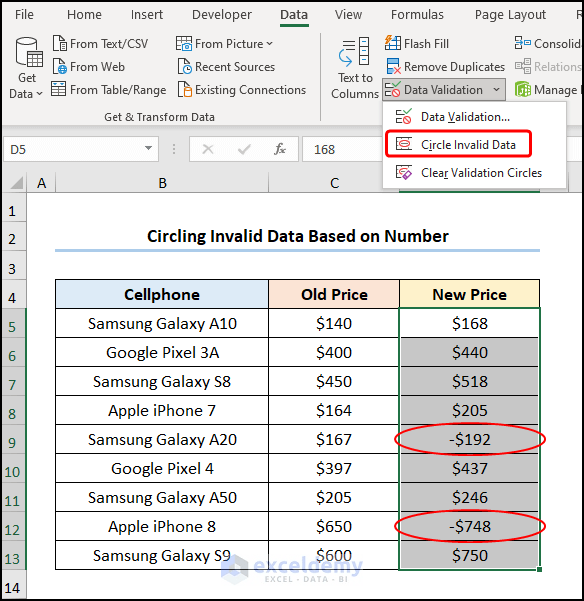Select the Cellphone header cell
This screenshot has height=601, width=584.
click(x=162, y=294)
